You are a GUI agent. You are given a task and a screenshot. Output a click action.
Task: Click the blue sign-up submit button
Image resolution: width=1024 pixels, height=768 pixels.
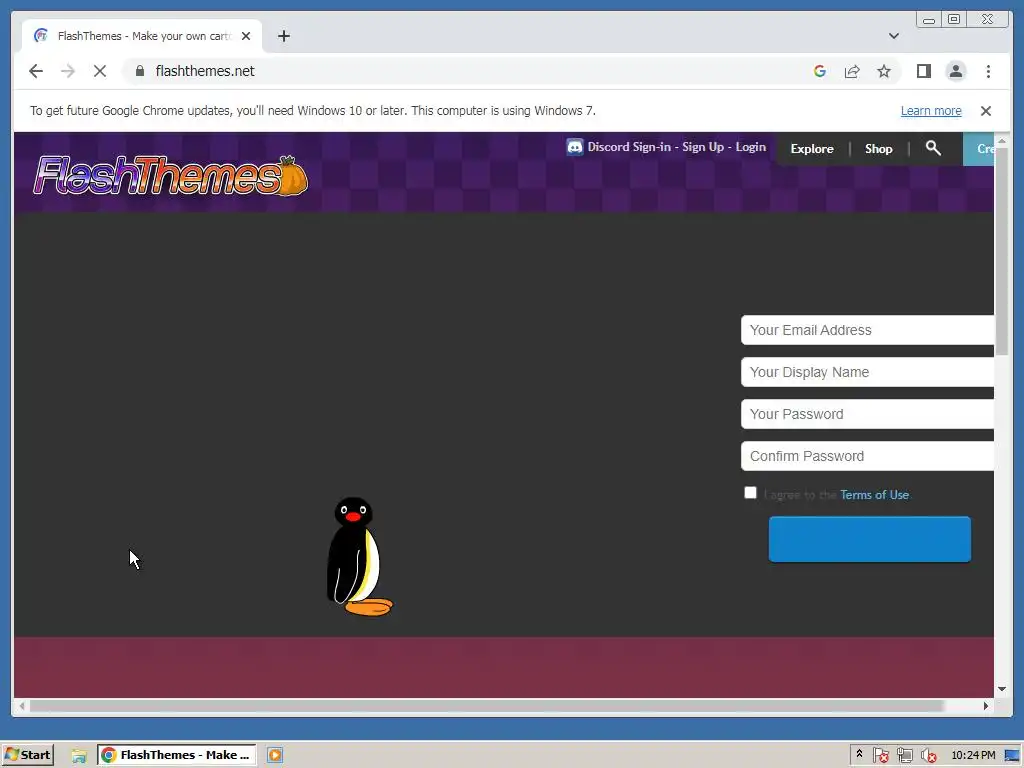coord(869,539)
